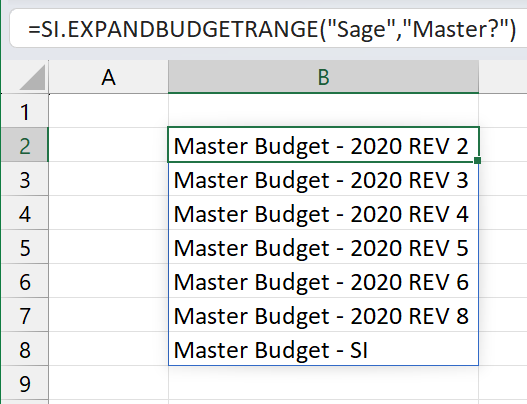The width and height of the screenshot is (527, 404).
Task: Select cell Master Budget - 2020 REV 4
Action: (323, 213)
